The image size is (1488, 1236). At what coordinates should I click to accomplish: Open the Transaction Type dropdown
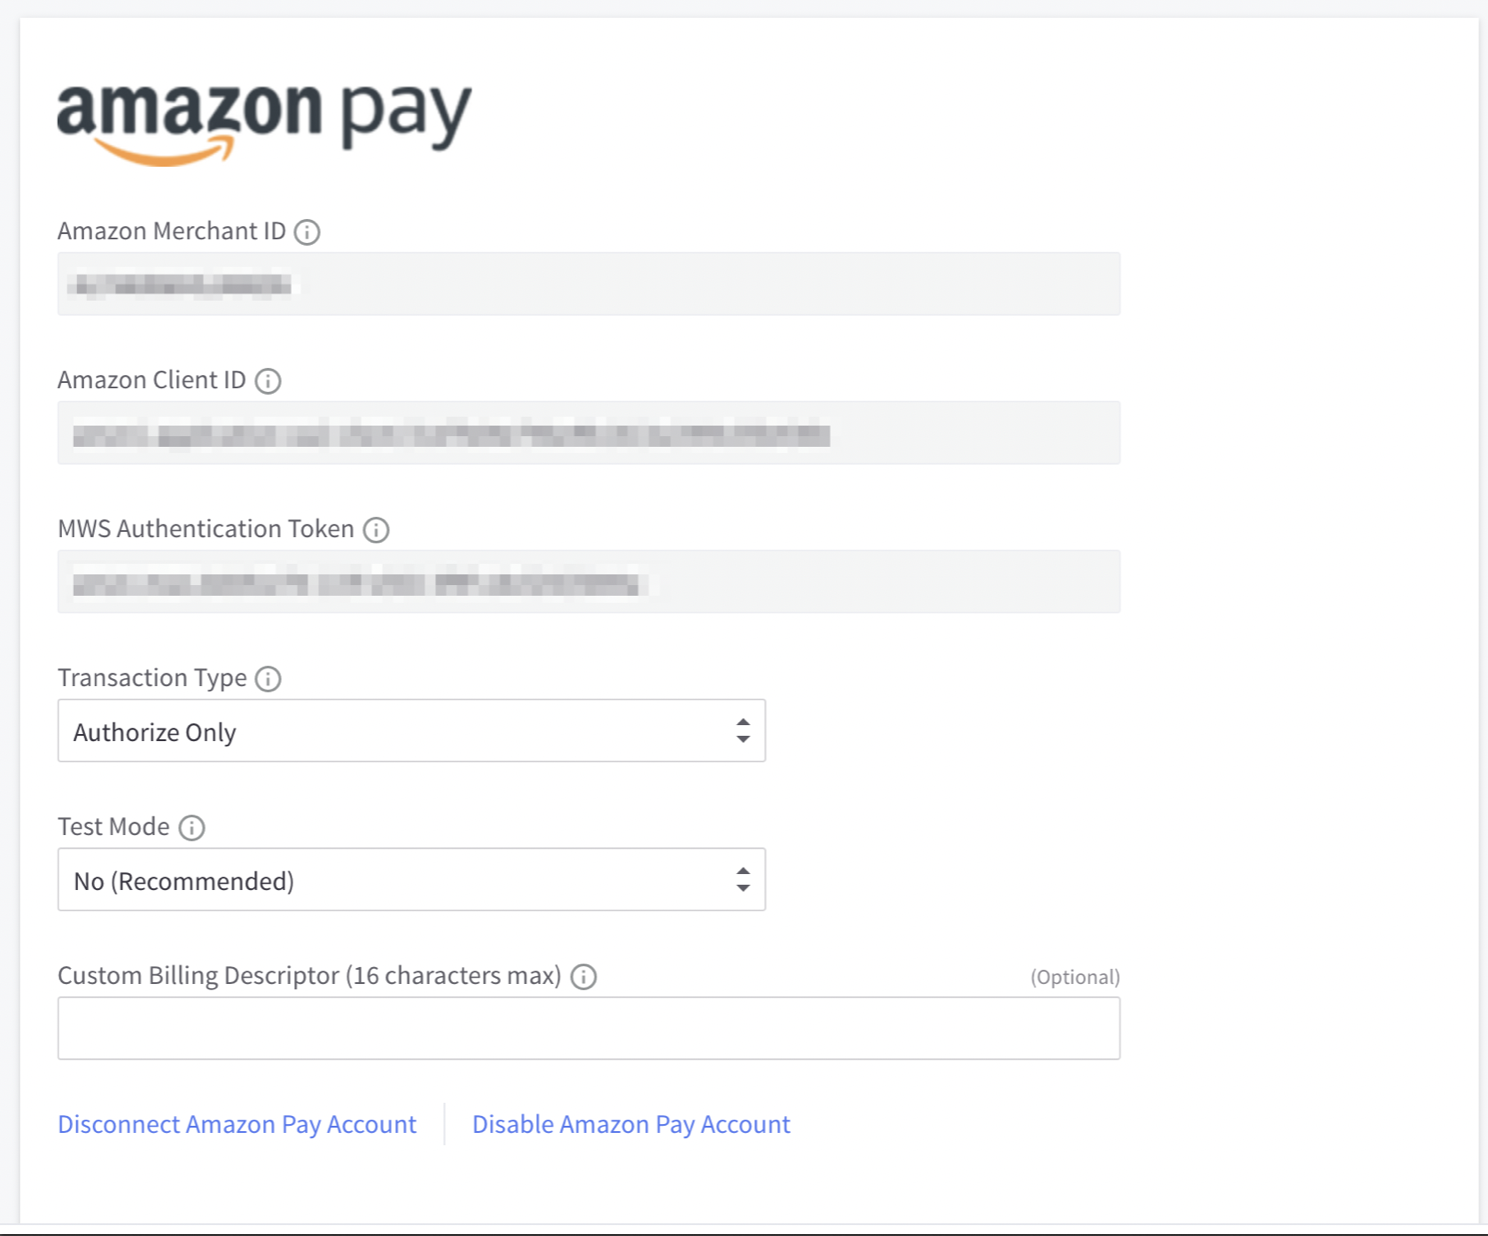(x=411, y=731)
